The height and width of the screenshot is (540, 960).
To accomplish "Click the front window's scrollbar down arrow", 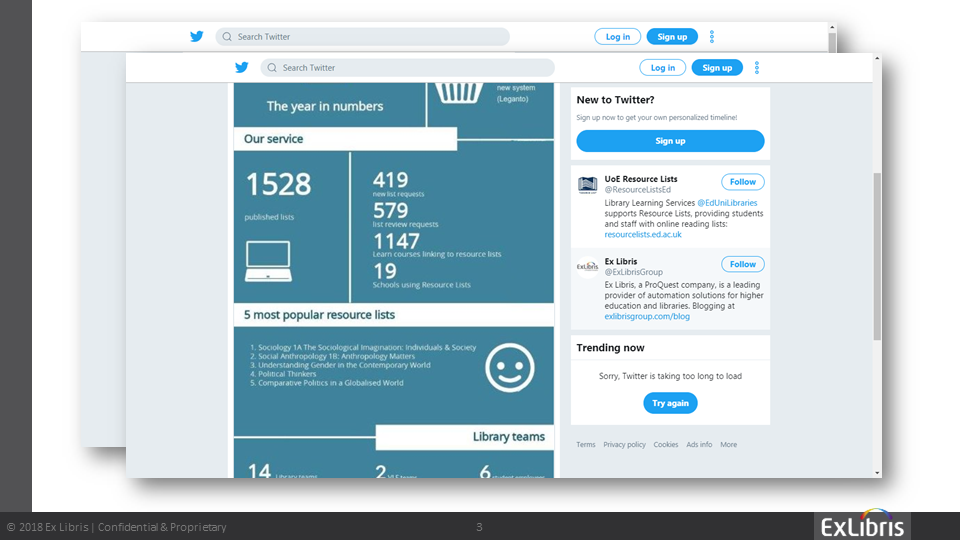I will click(x=877, y=473).
